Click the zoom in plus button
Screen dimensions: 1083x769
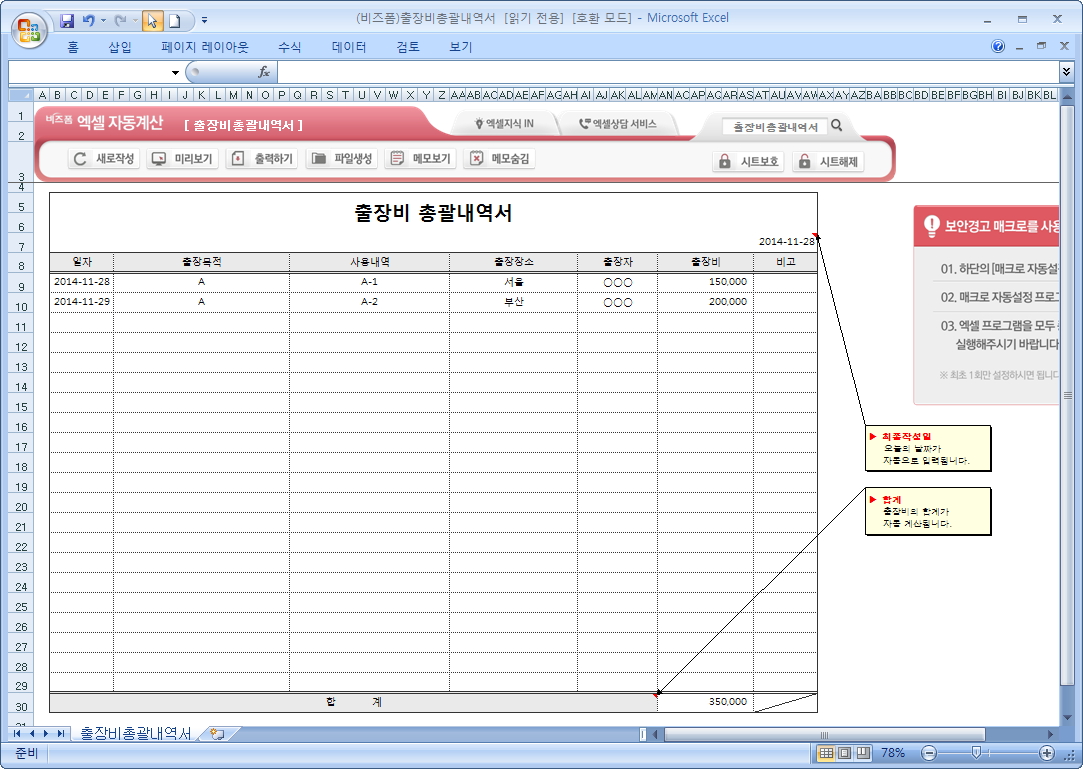(1046, 753)
